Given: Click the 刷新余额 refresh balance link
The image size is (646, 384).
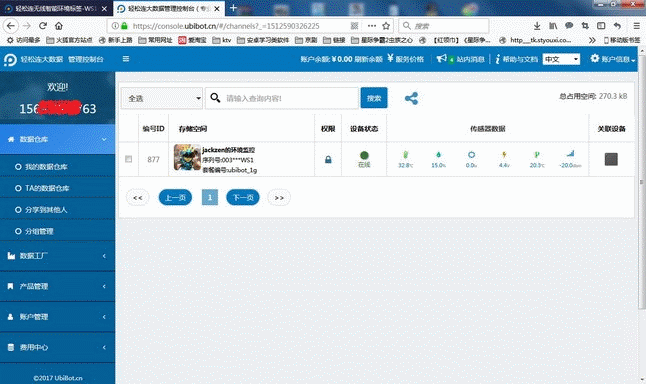Looking at the screenshot, I should [x=368, y=59].
